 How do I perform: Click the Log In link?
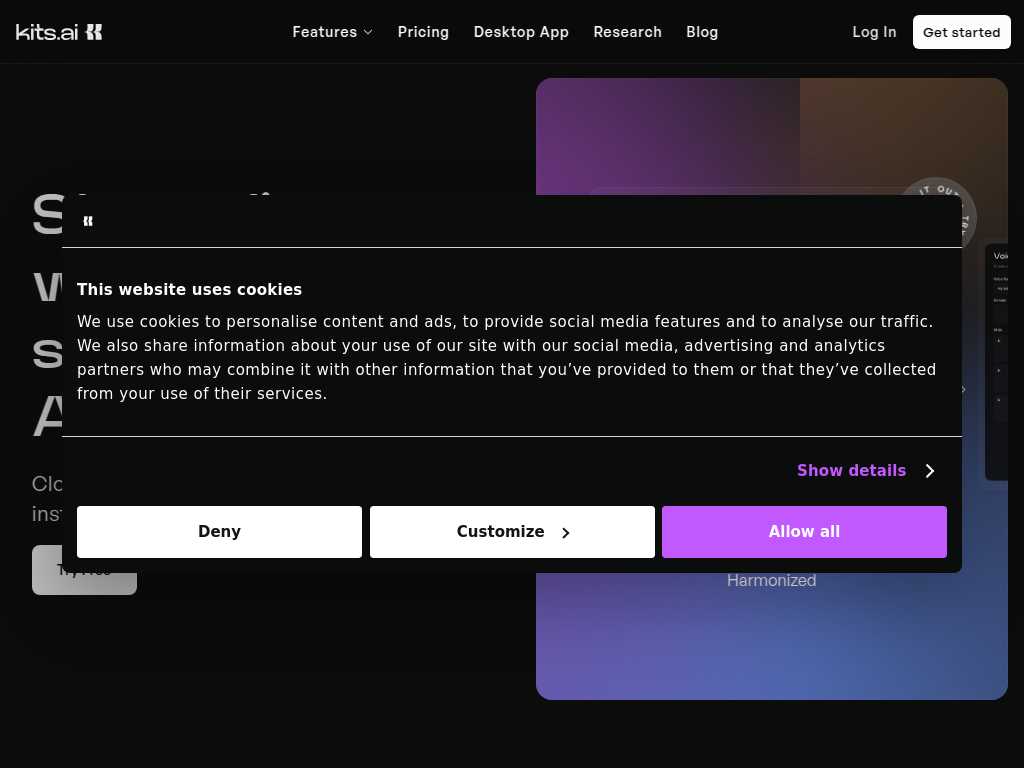pyautogui.click(x=874, y=32)
